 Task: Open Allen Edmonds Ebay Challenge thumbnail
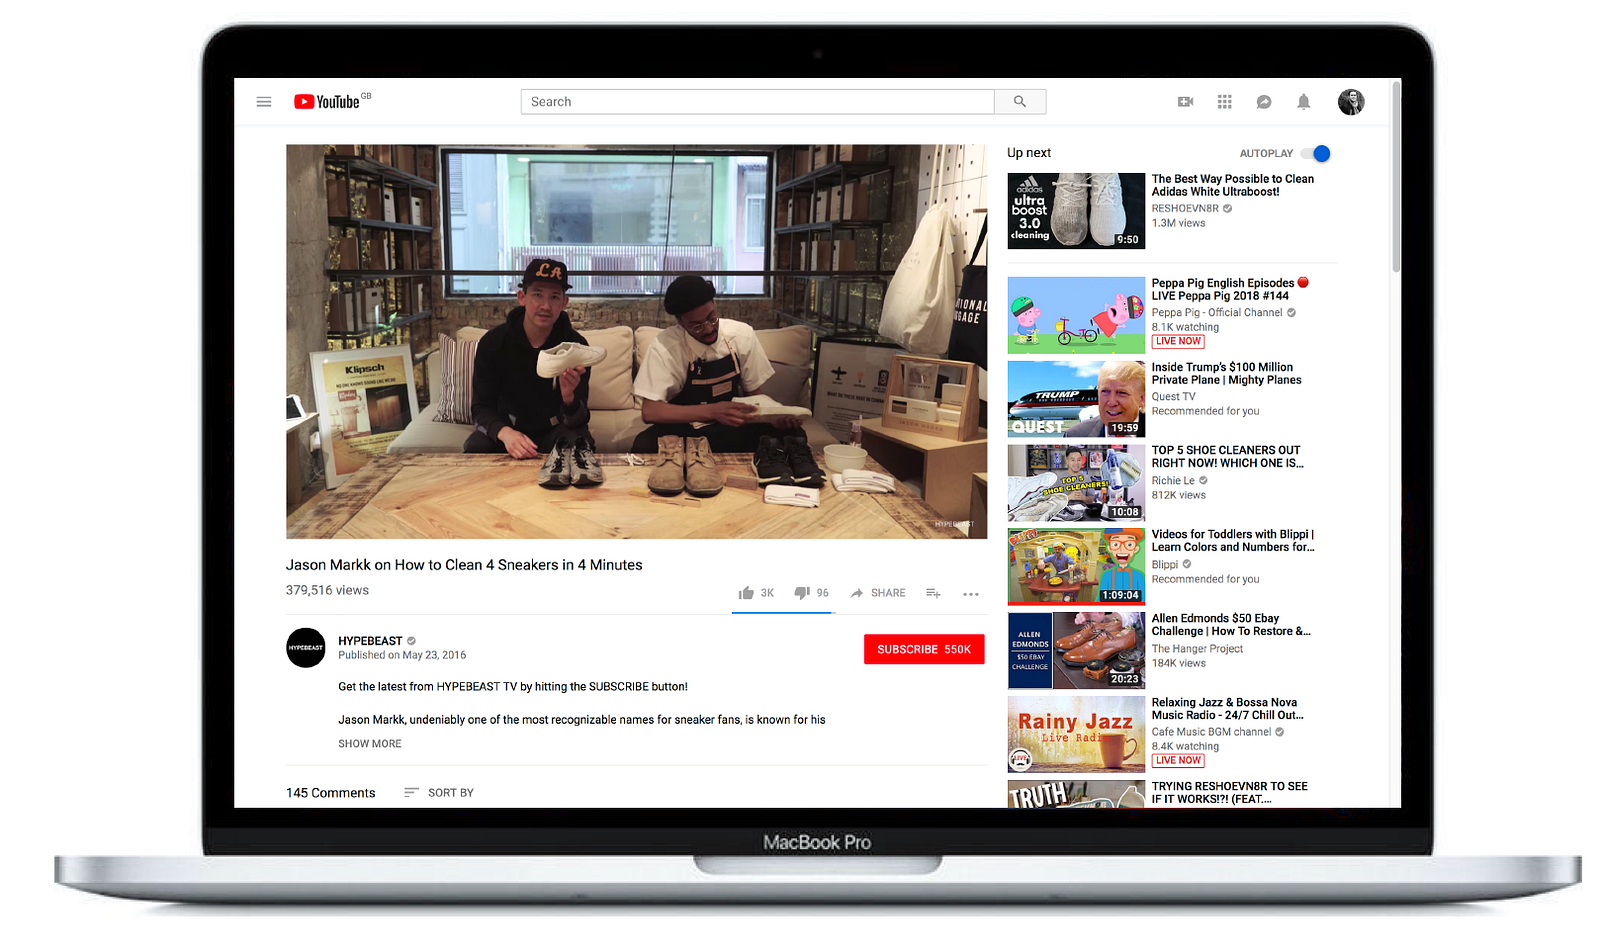(x=1076, y=651)
